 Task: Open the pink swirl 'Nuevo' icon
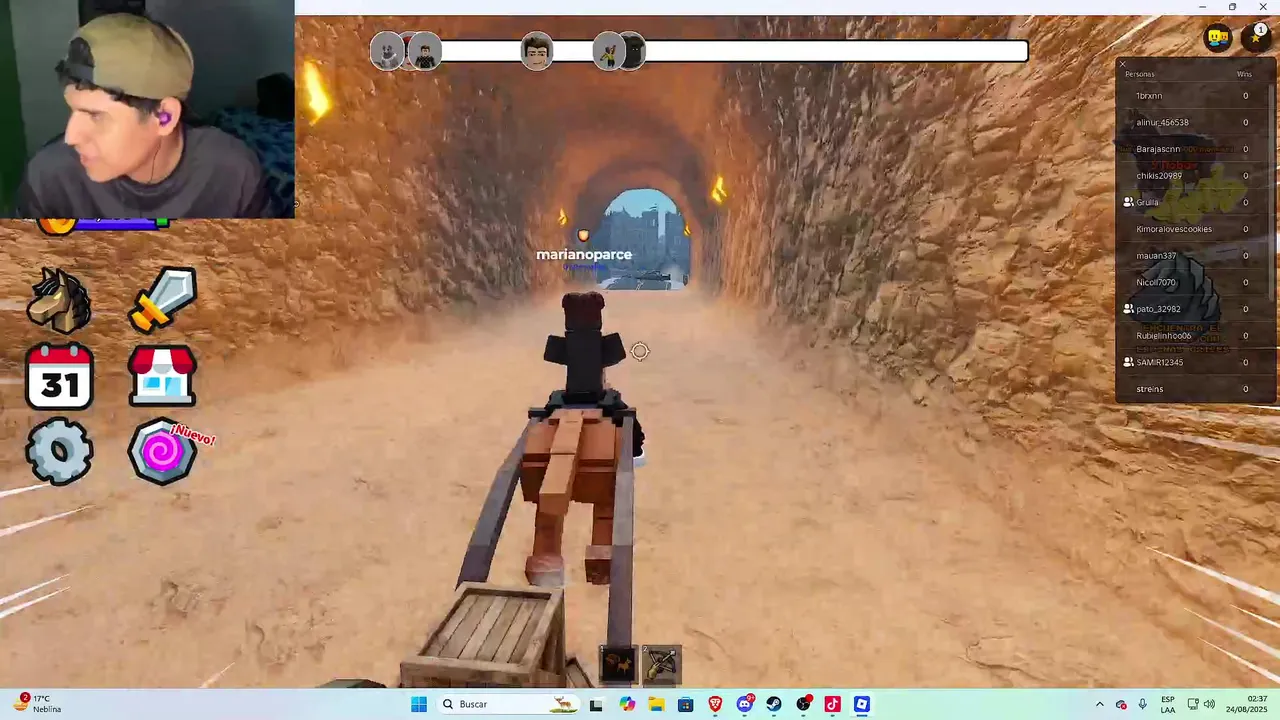[162, 452]
